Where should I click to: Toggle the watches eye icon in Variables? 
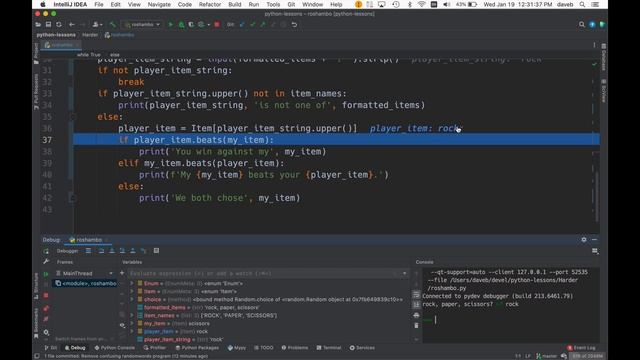(122, 325)
